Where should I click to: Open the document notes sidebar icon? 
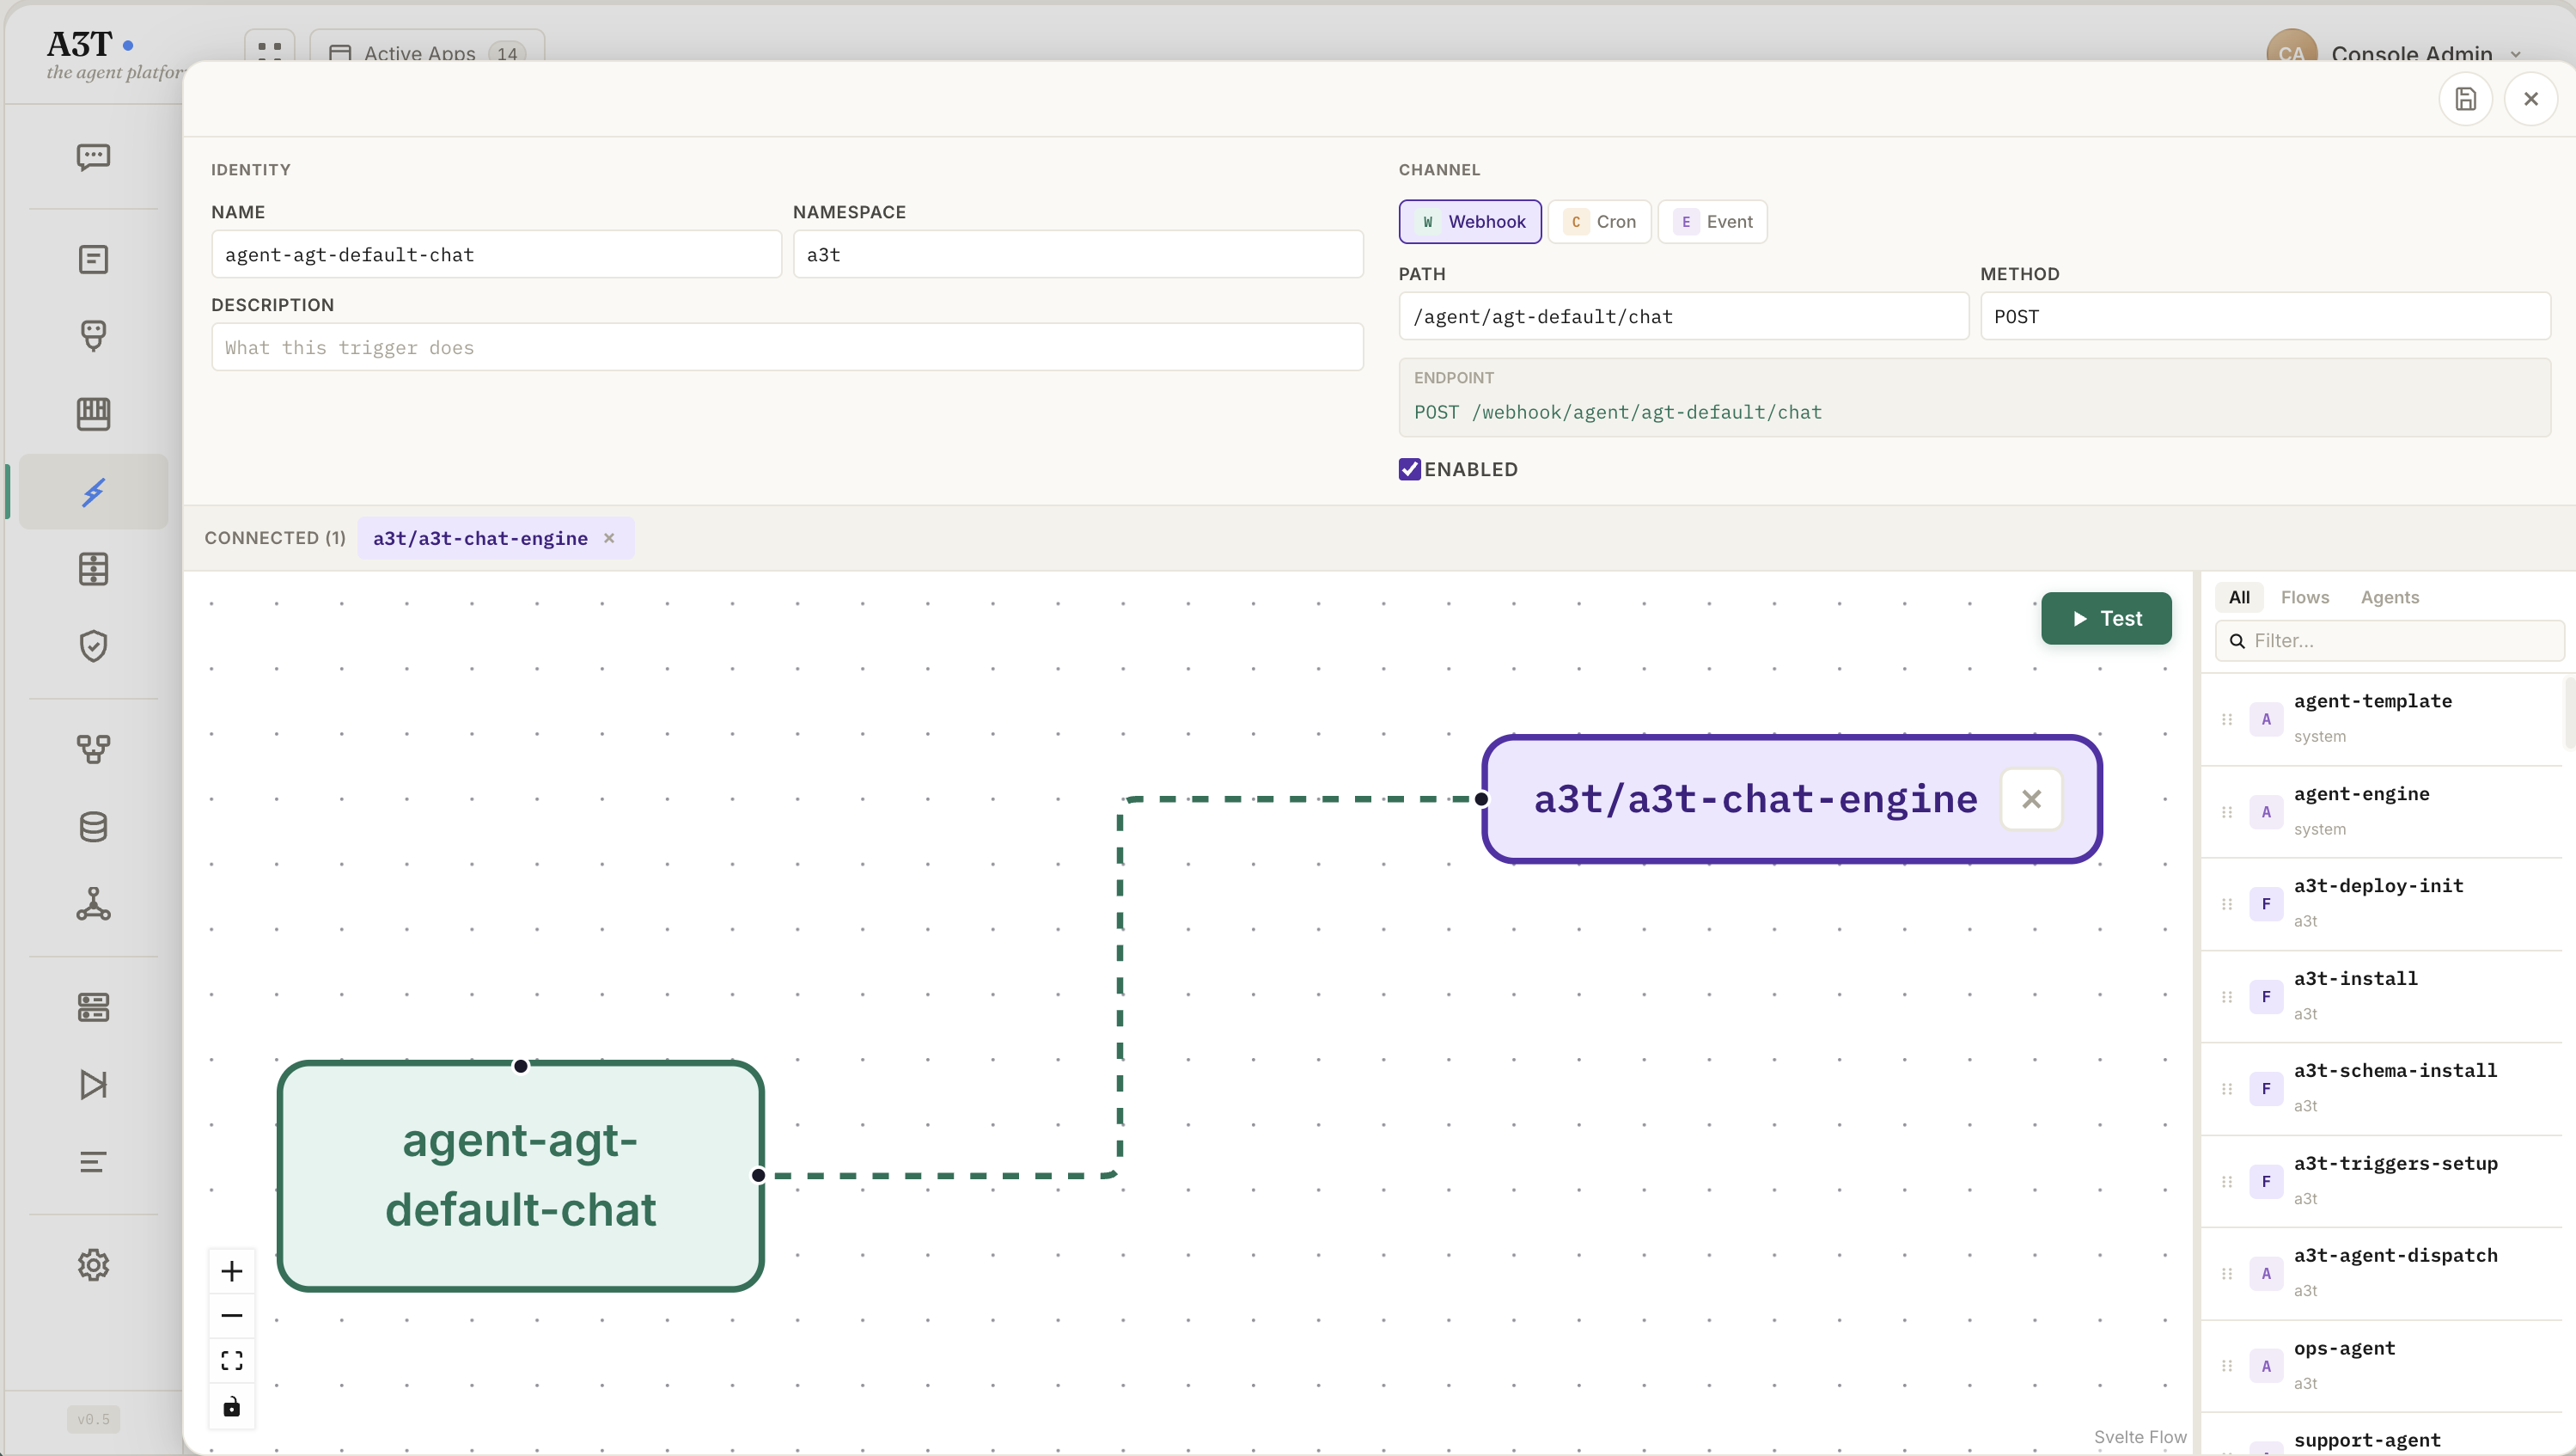93,260
